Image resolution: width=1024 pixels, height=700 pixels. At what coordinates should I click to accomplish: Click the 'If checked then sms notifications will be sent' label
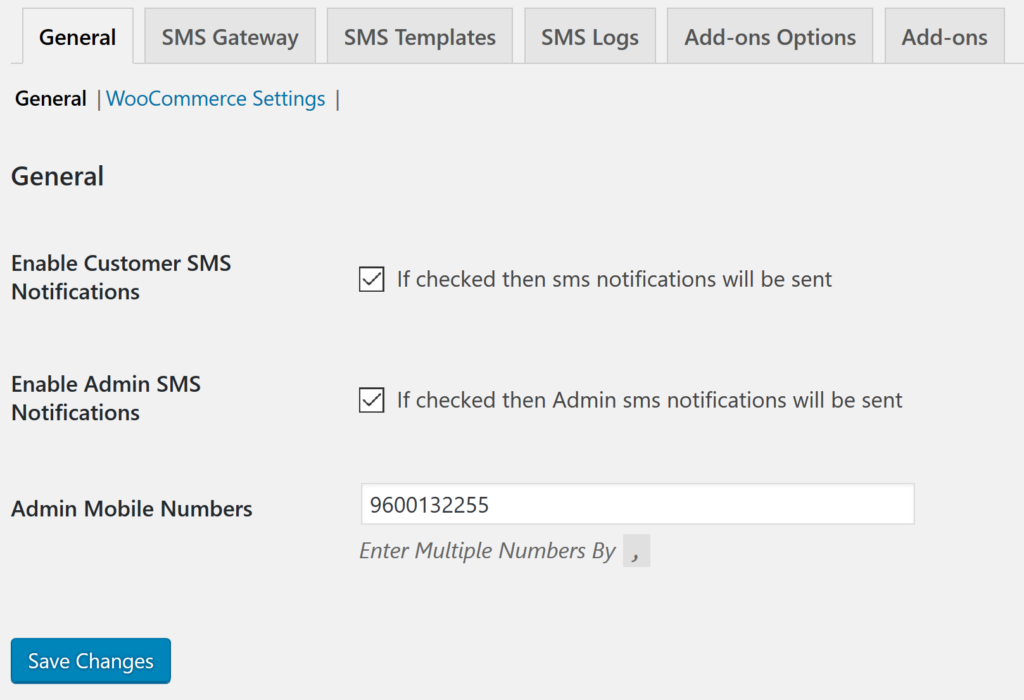pyautogui.click(x=614, y=279)
